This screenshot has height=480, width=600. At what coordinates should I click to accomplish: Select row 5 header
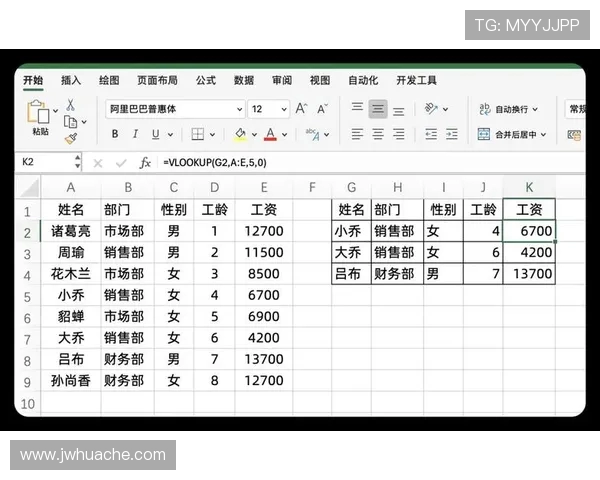click(x=27, y=297)
